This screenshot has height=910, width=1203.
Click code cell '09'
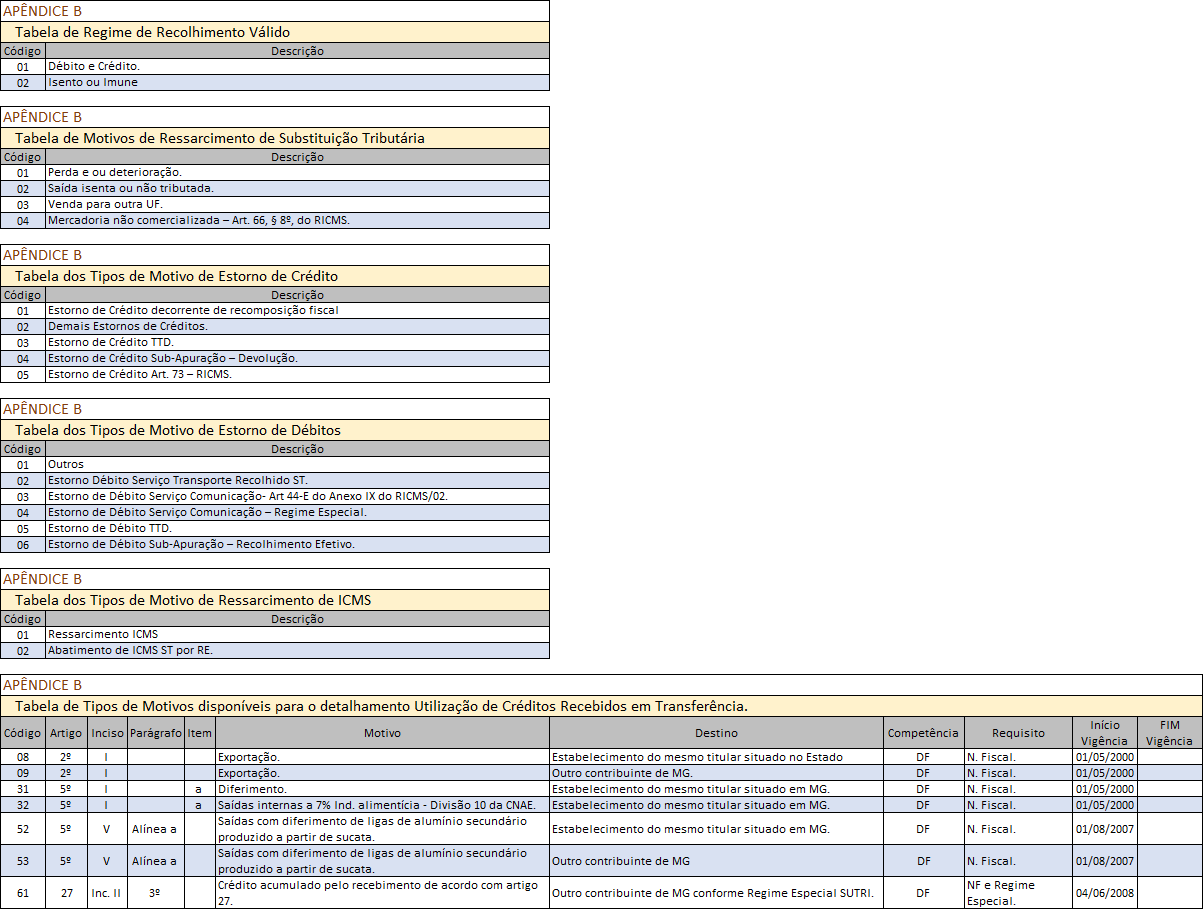pyautogui.click(x=23, y=773)
